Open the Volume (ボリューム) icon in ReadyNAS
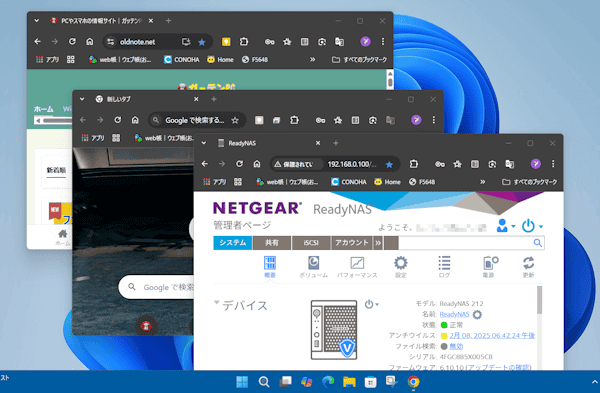 (313, 267)
